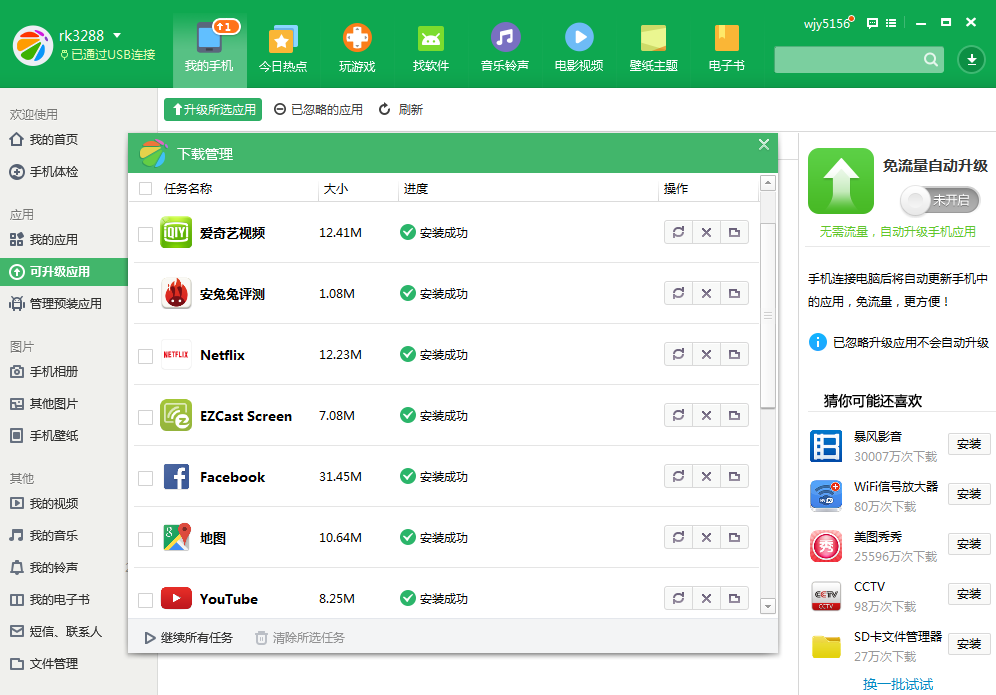Check the 安兔兔评测 task checkbox

point(145,295)
